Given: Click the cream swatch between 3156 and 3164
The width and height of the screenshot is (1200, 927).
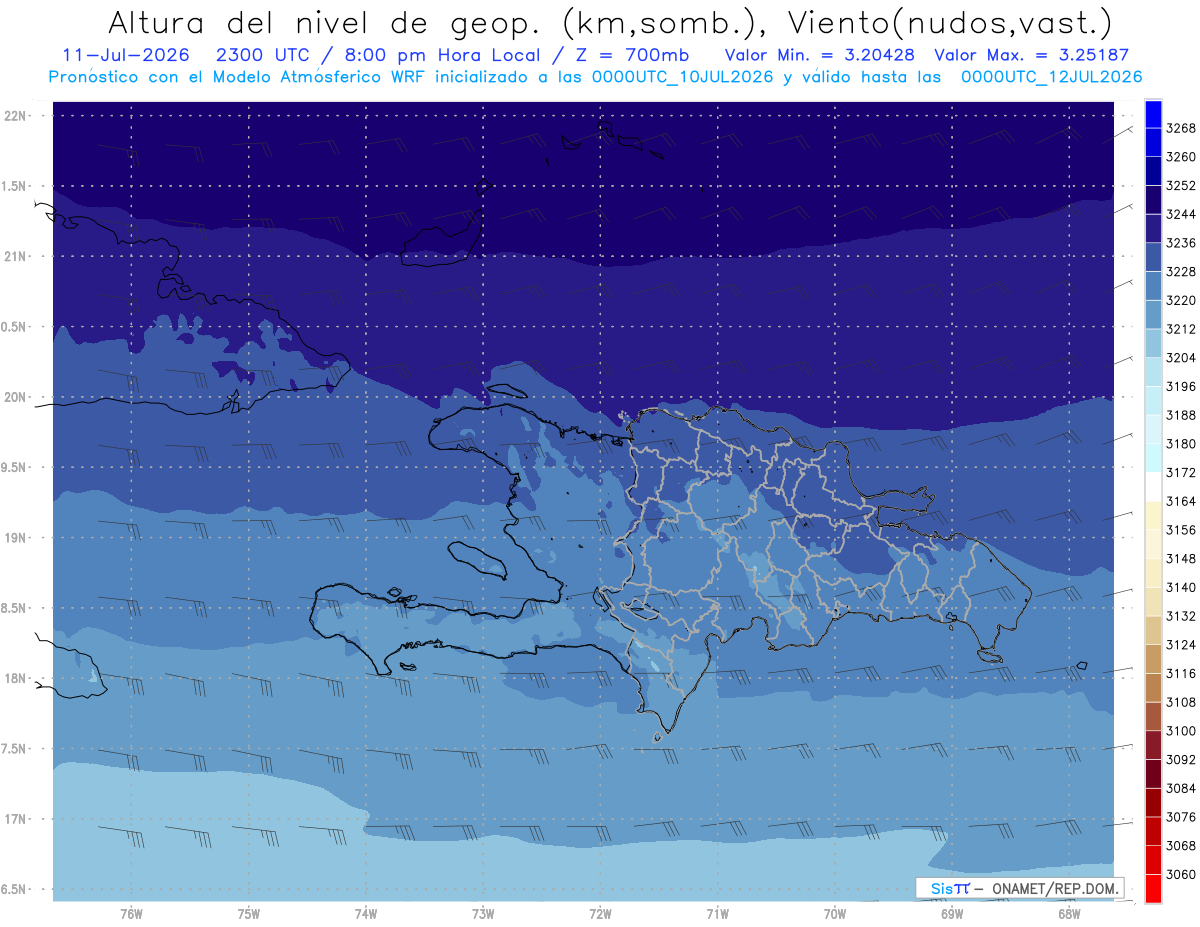Looking at the screenshot, I should [x=1153, y=515].
